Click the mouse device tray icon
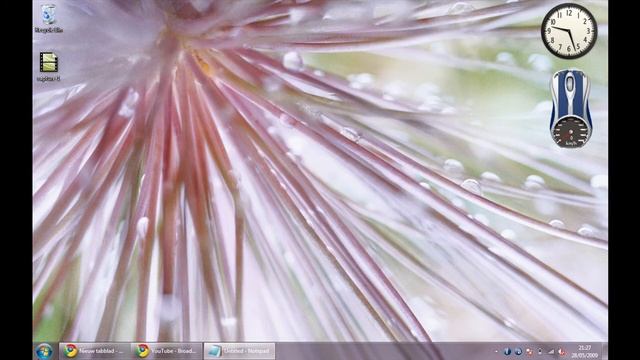 tap(540, 351)
